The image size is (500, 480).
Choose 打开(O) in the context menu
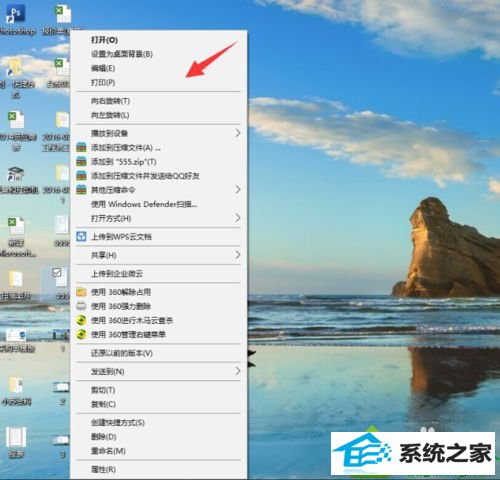point(104,40)
